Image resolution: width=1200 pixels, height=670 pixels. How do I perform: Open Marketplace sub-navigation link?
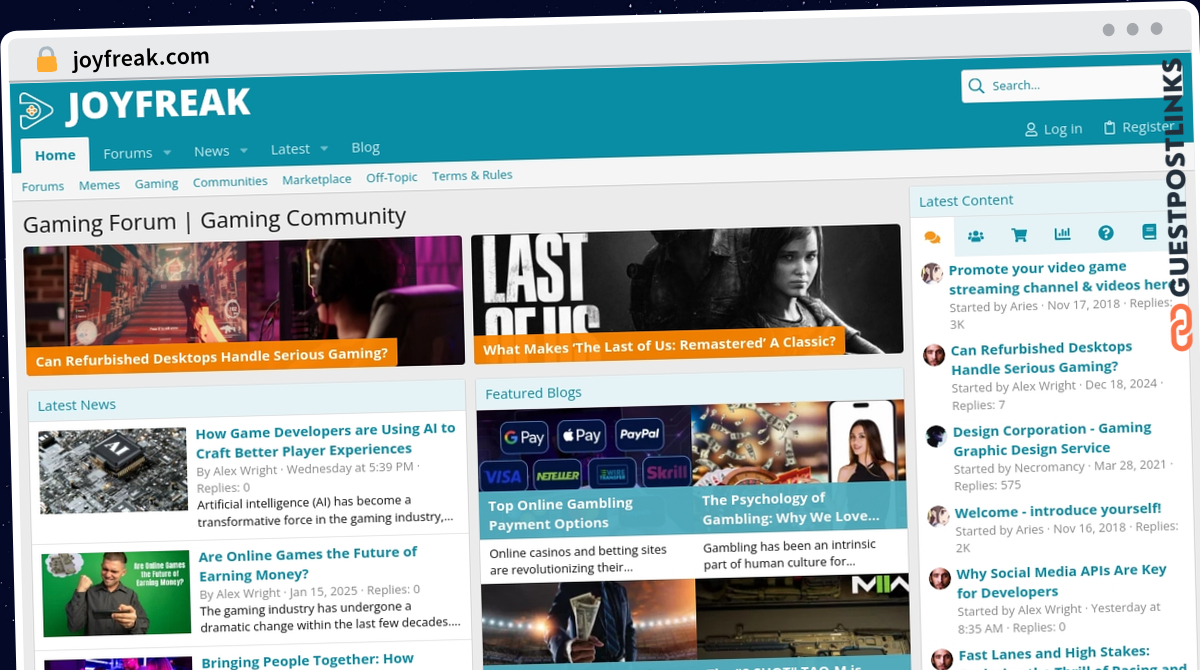pos(316,179)
